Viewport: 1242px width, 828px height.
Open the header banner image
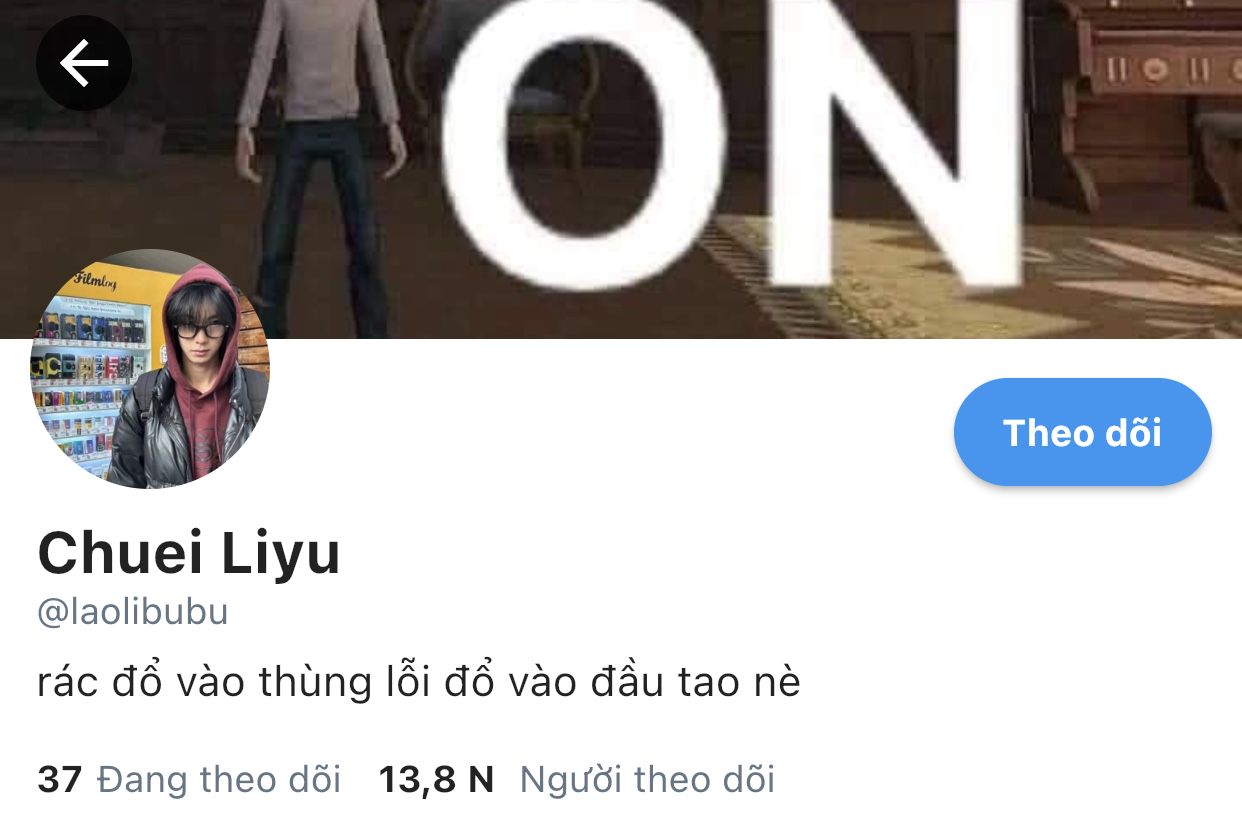click(621, 169)
